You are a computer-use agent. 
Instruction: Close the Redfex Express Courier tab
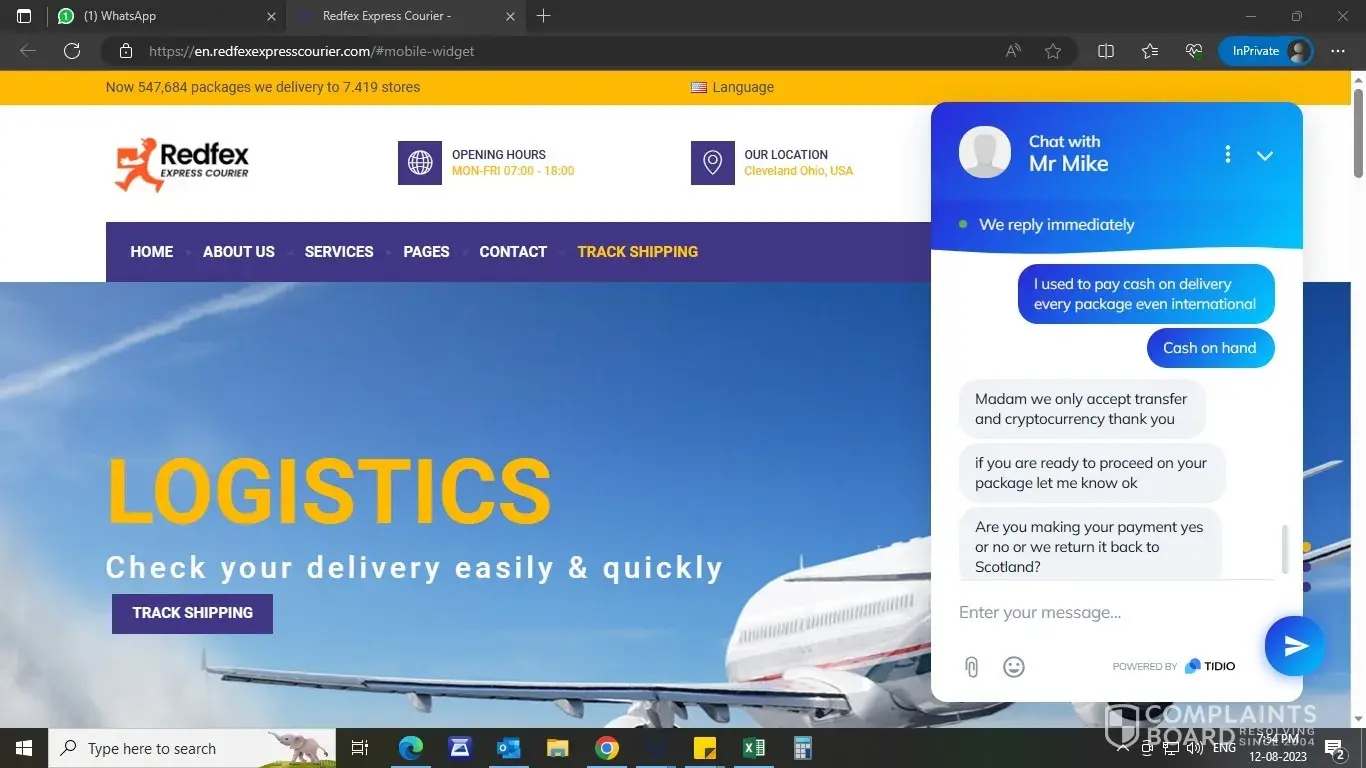pos(510,16)
